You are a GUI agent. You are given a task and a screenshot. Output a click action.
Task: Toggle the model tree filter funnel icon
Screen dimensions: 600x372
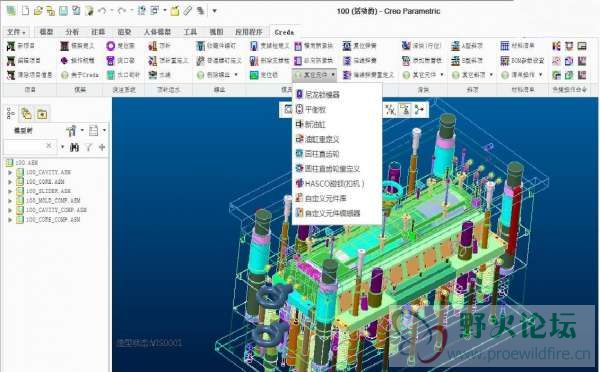point(89,147)
